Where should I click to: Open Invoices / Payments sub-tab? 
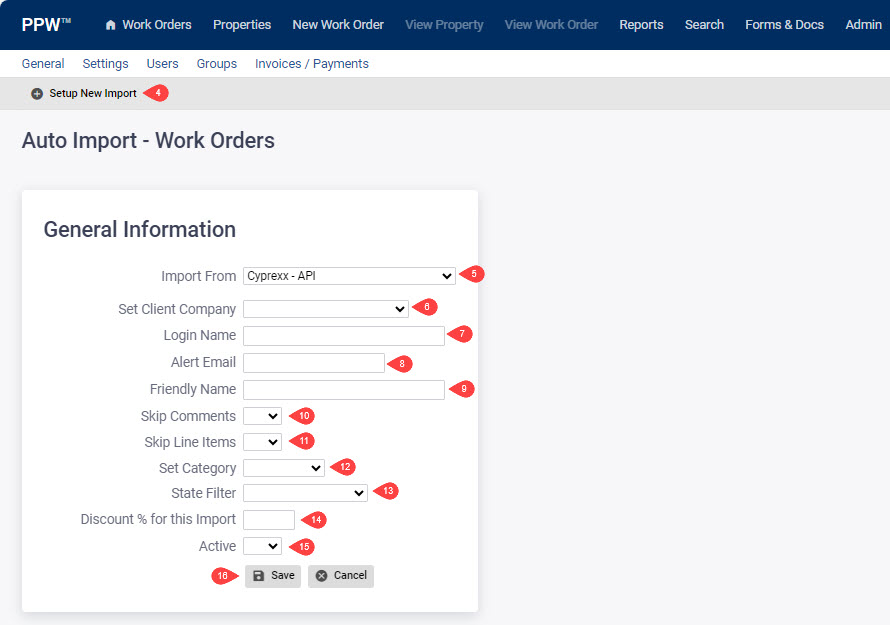312,64
